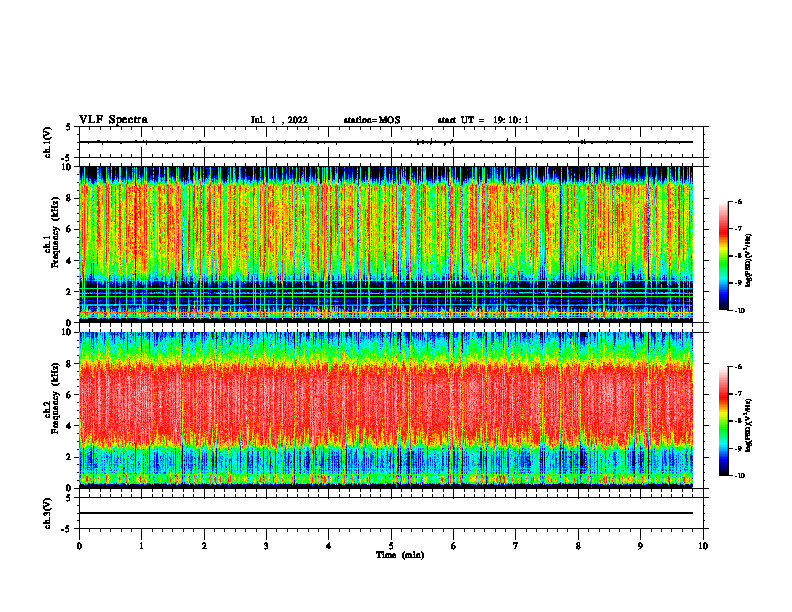
Task: Click time axis tick label '8'
Action: 578,546
